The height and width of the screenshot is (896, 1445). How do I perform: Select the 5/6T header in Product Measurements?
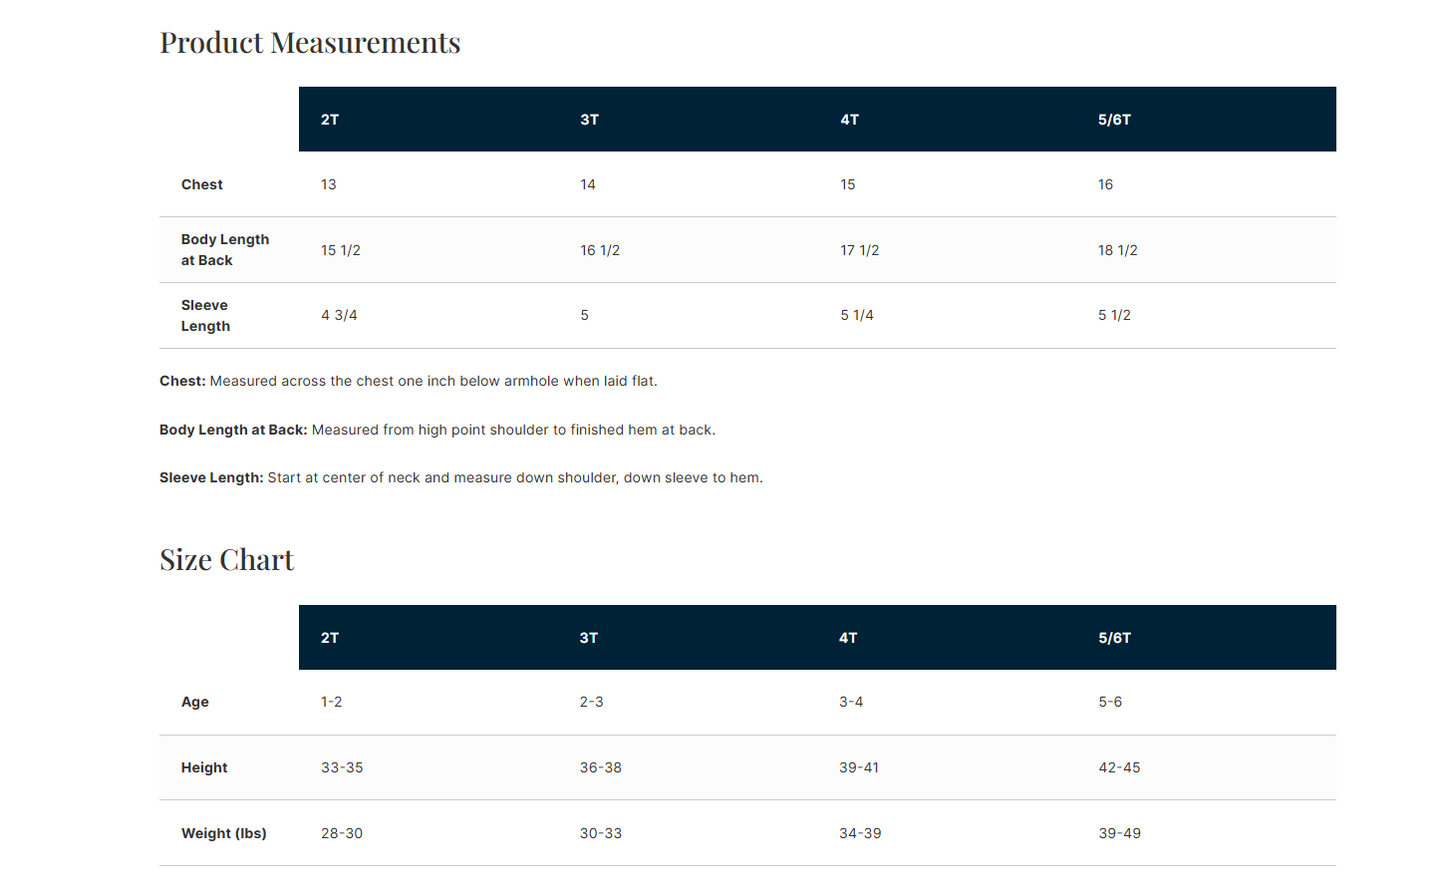(x=1114, y=120)
